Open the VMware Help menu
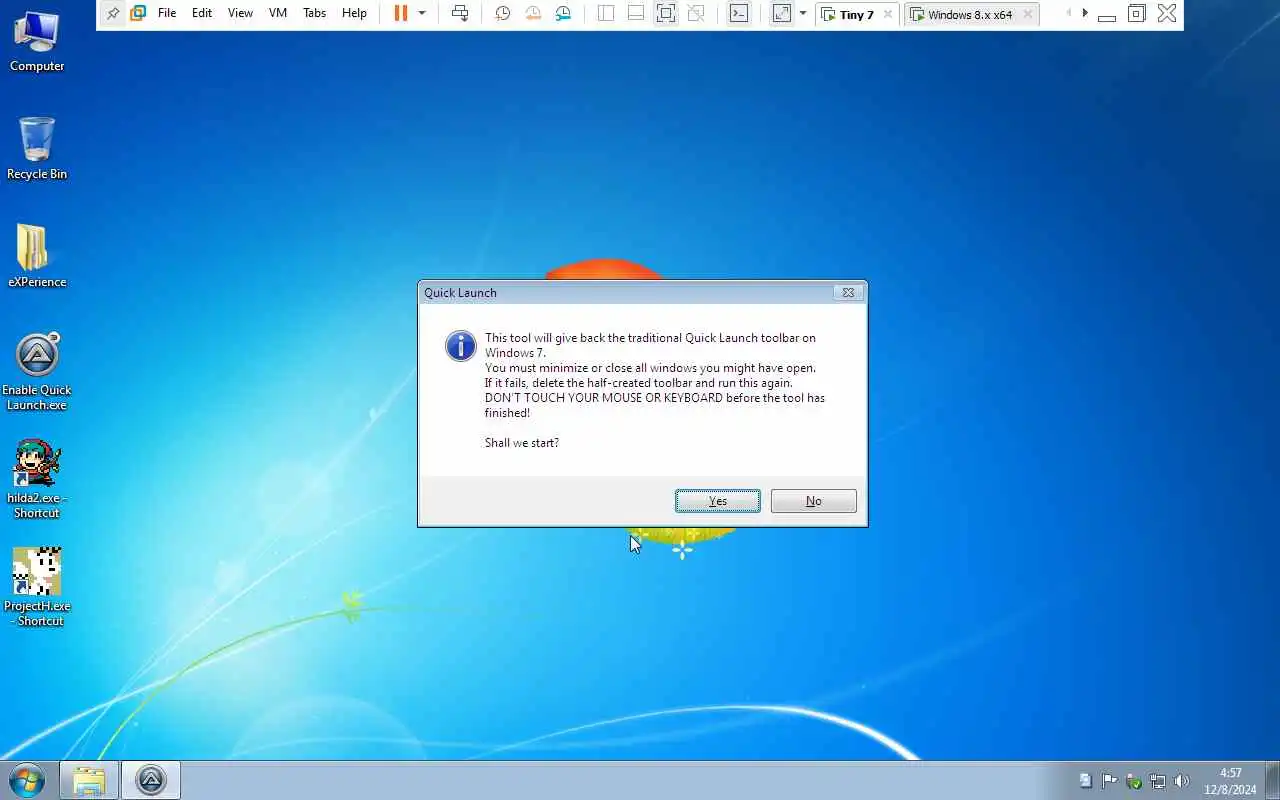 [x=354, y=13]
